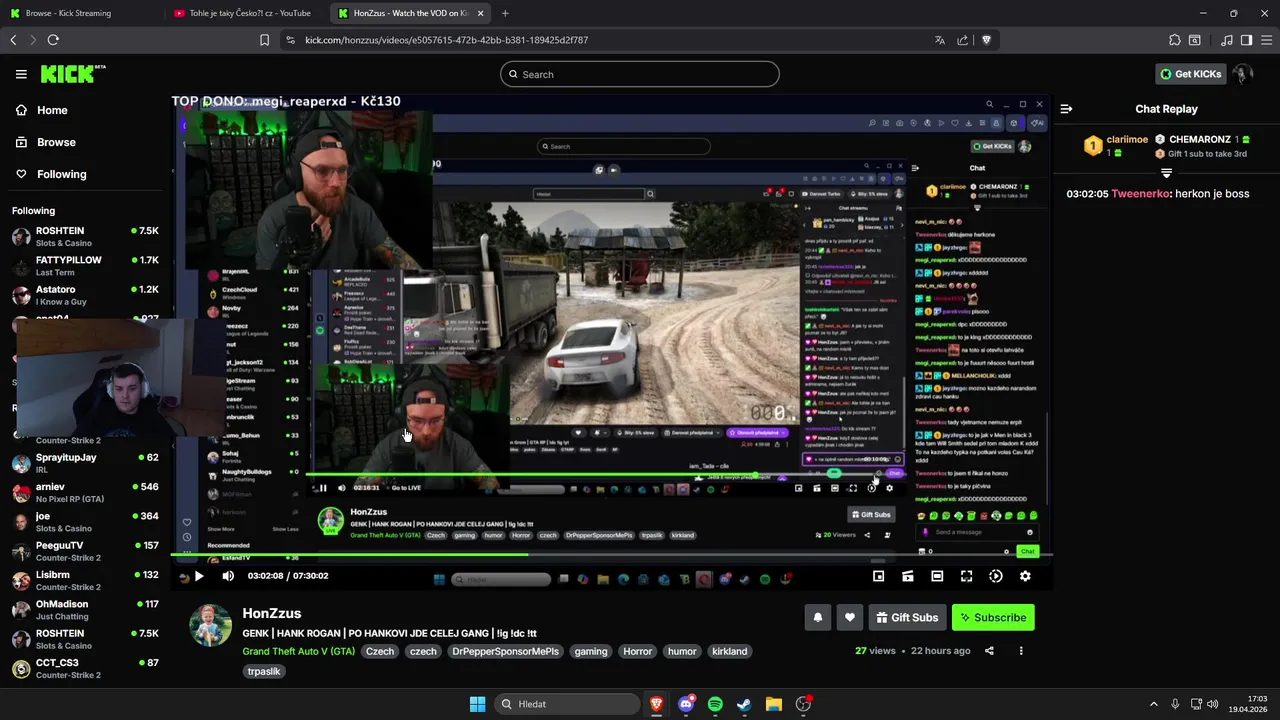Select the DrPepperSponsorMePls tag

505,651
